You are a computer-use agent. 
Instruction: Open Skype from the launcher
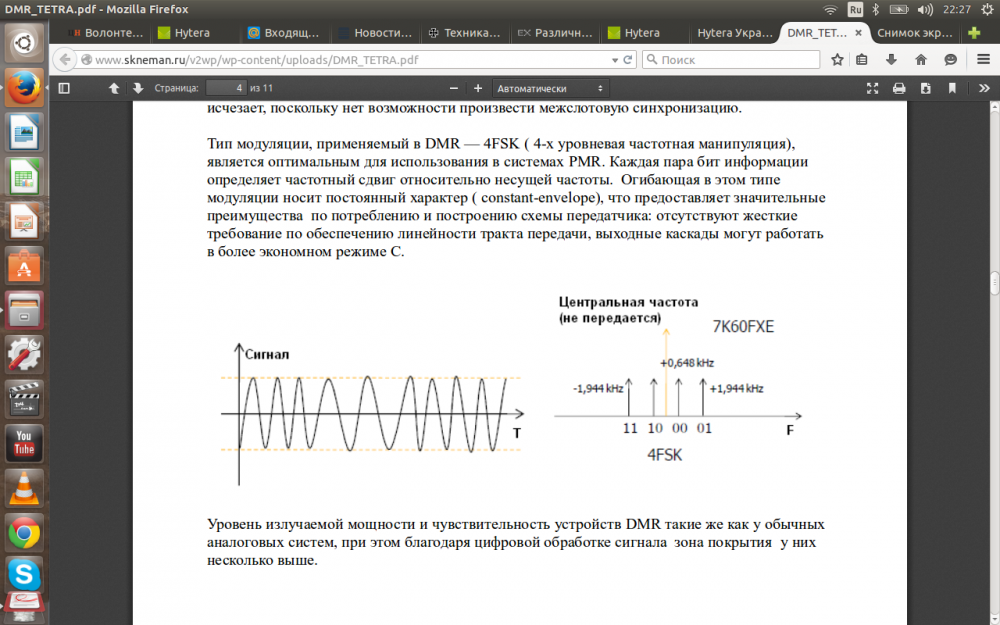coord(24,575)
